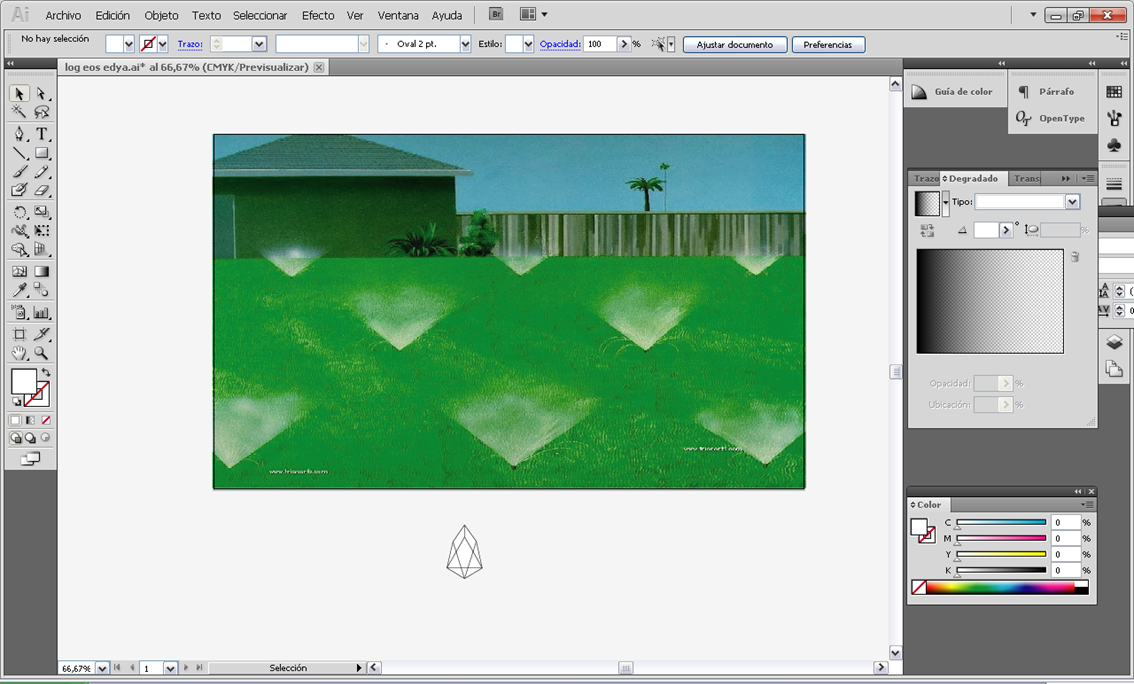1134x684 pixels.
Task: Swap fill and stroke colors
Action: click(x=45, y=372)
